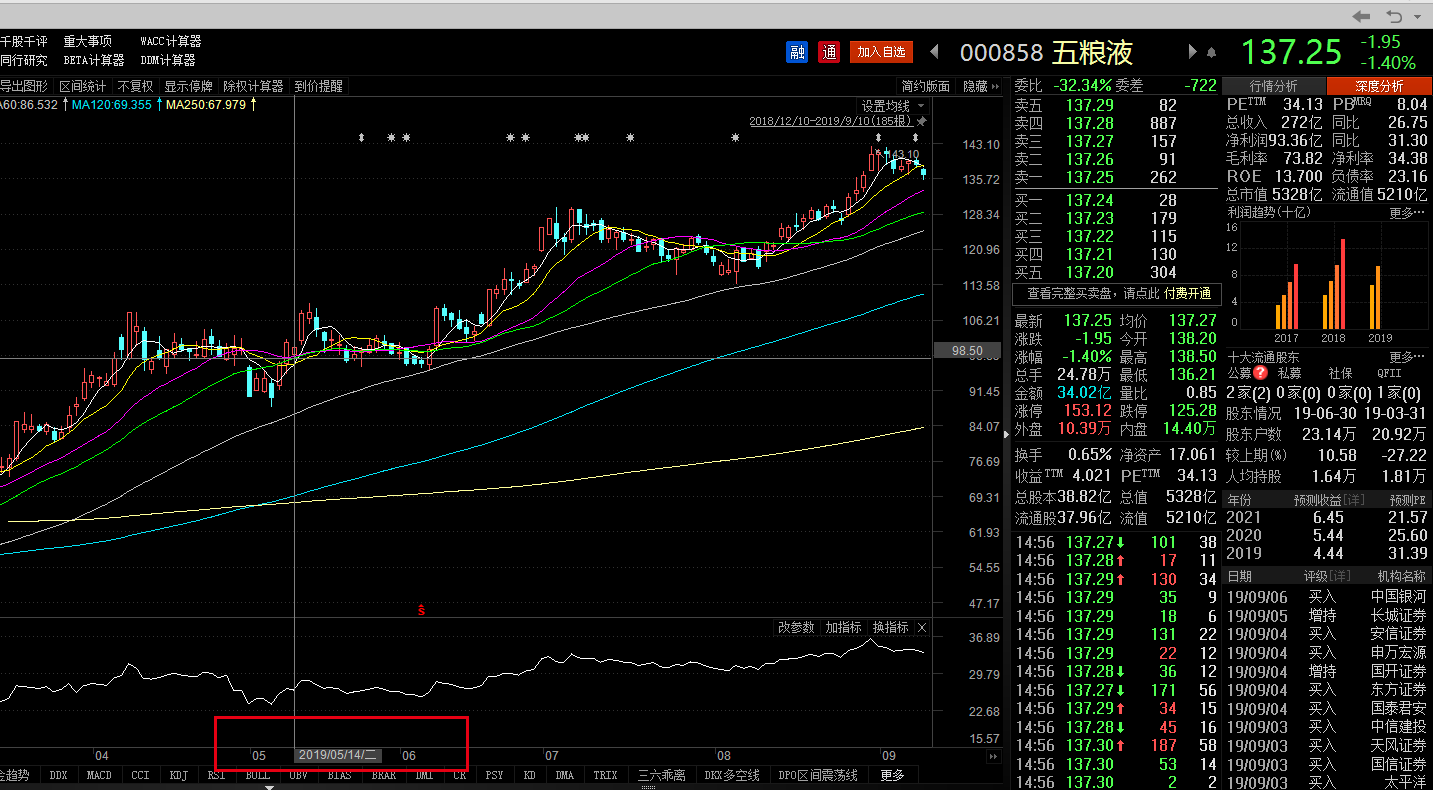1433x790 pixels.
Task: Click the 详 link beside 预测收益
Action: [x=1353, y=499]
